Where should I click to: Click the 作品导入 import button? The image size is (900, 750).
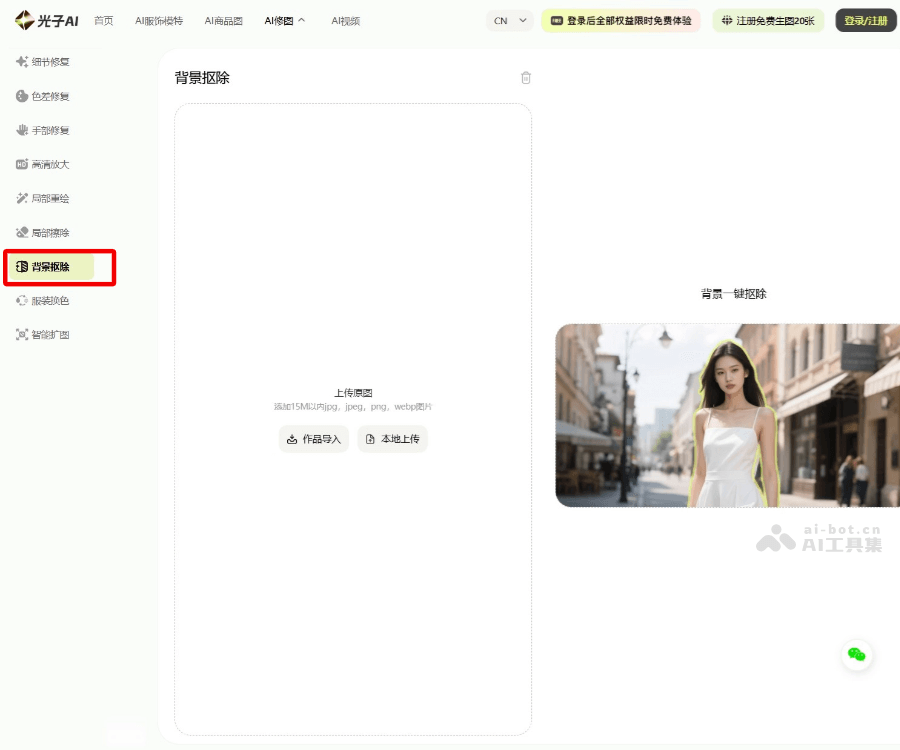click(x=314, y=438)
